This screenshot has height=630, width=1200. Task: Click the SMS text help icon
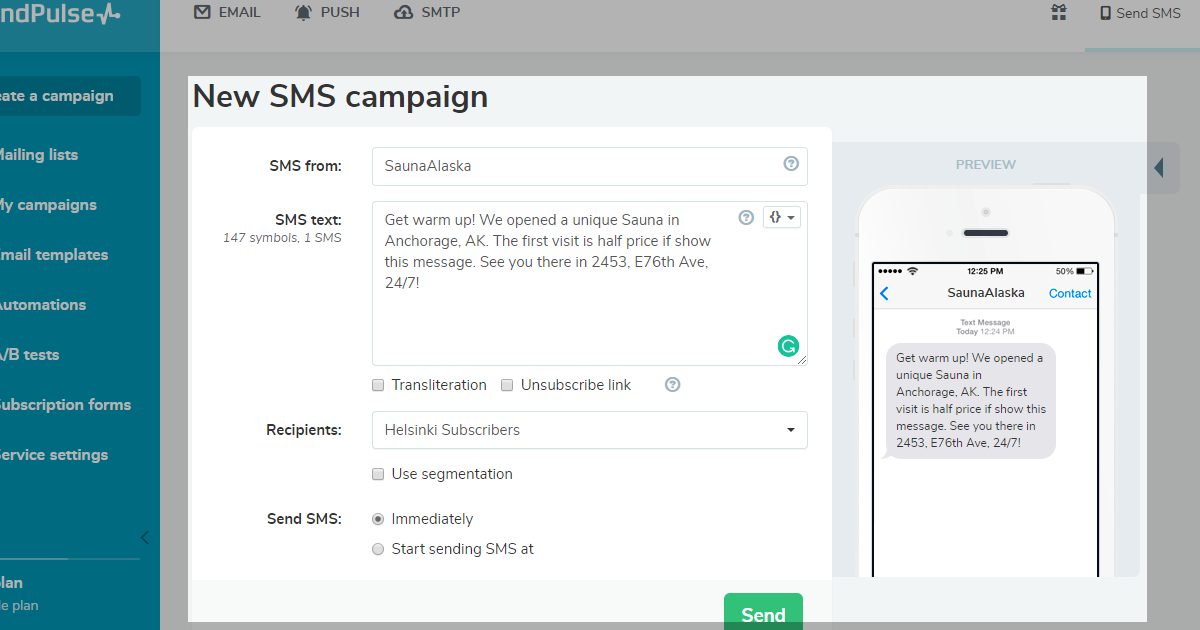[x=746, y=217]
